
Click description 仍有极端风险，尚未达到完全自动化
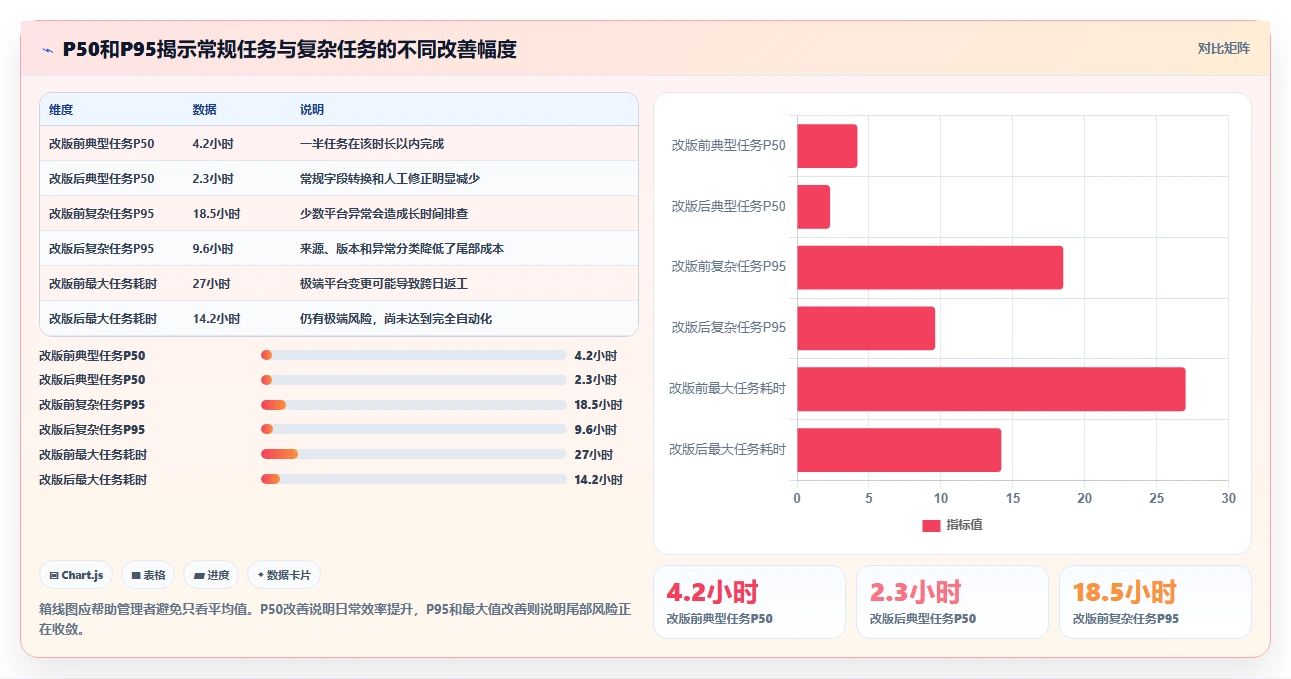(x=396, y=319)
